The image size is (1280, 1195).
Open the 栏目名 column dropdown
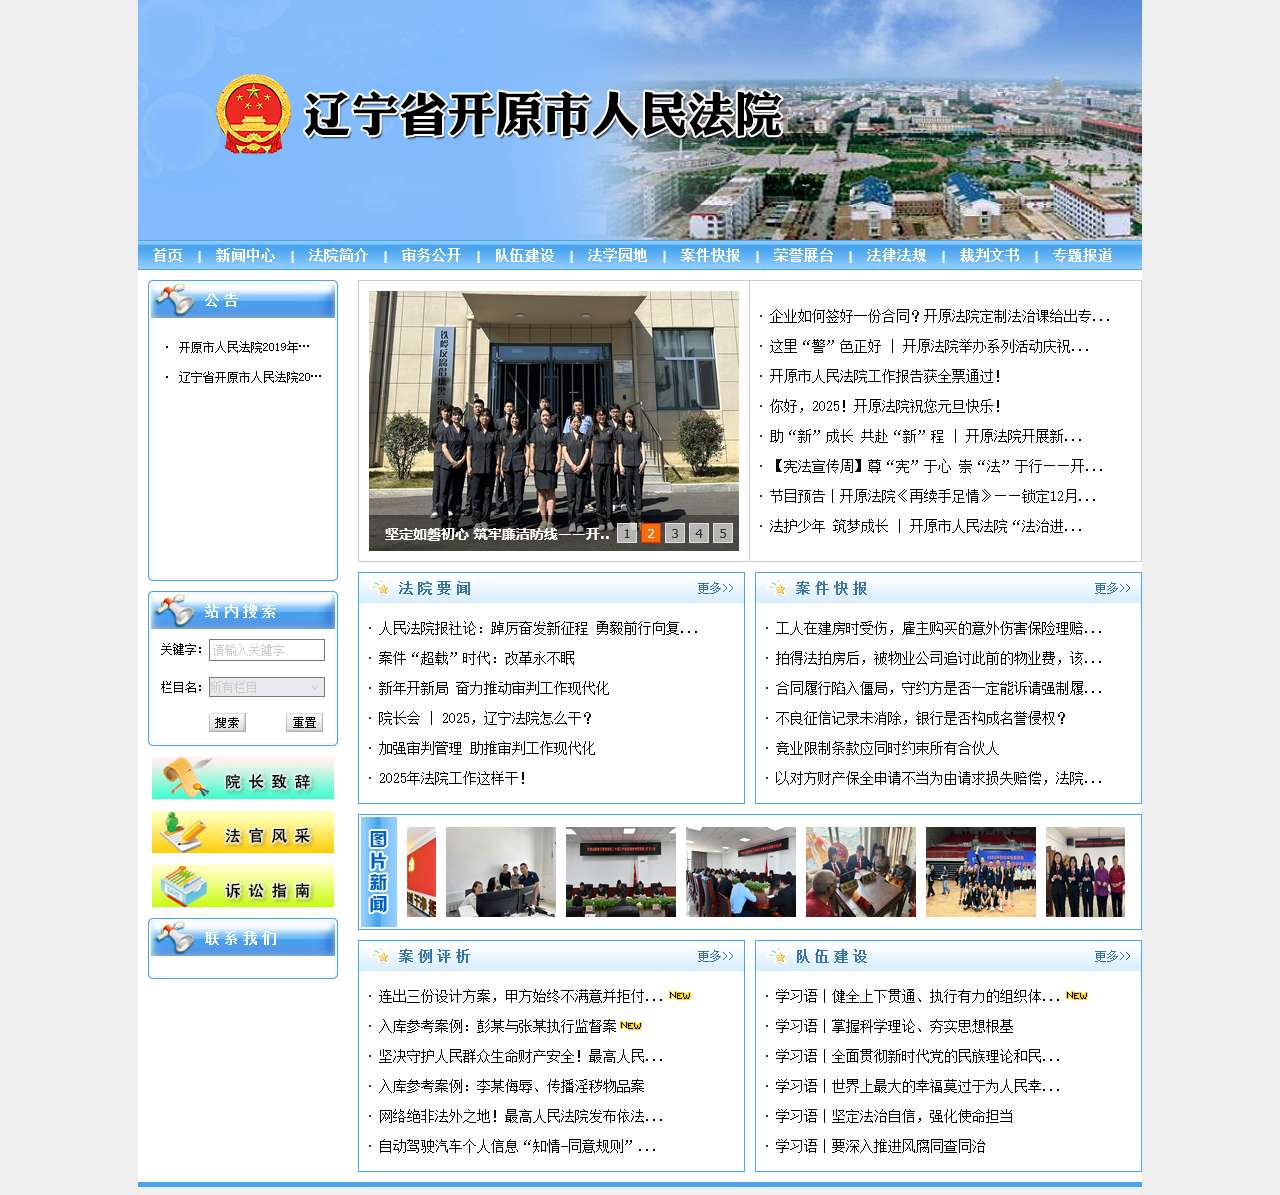[x=267, y=687]
